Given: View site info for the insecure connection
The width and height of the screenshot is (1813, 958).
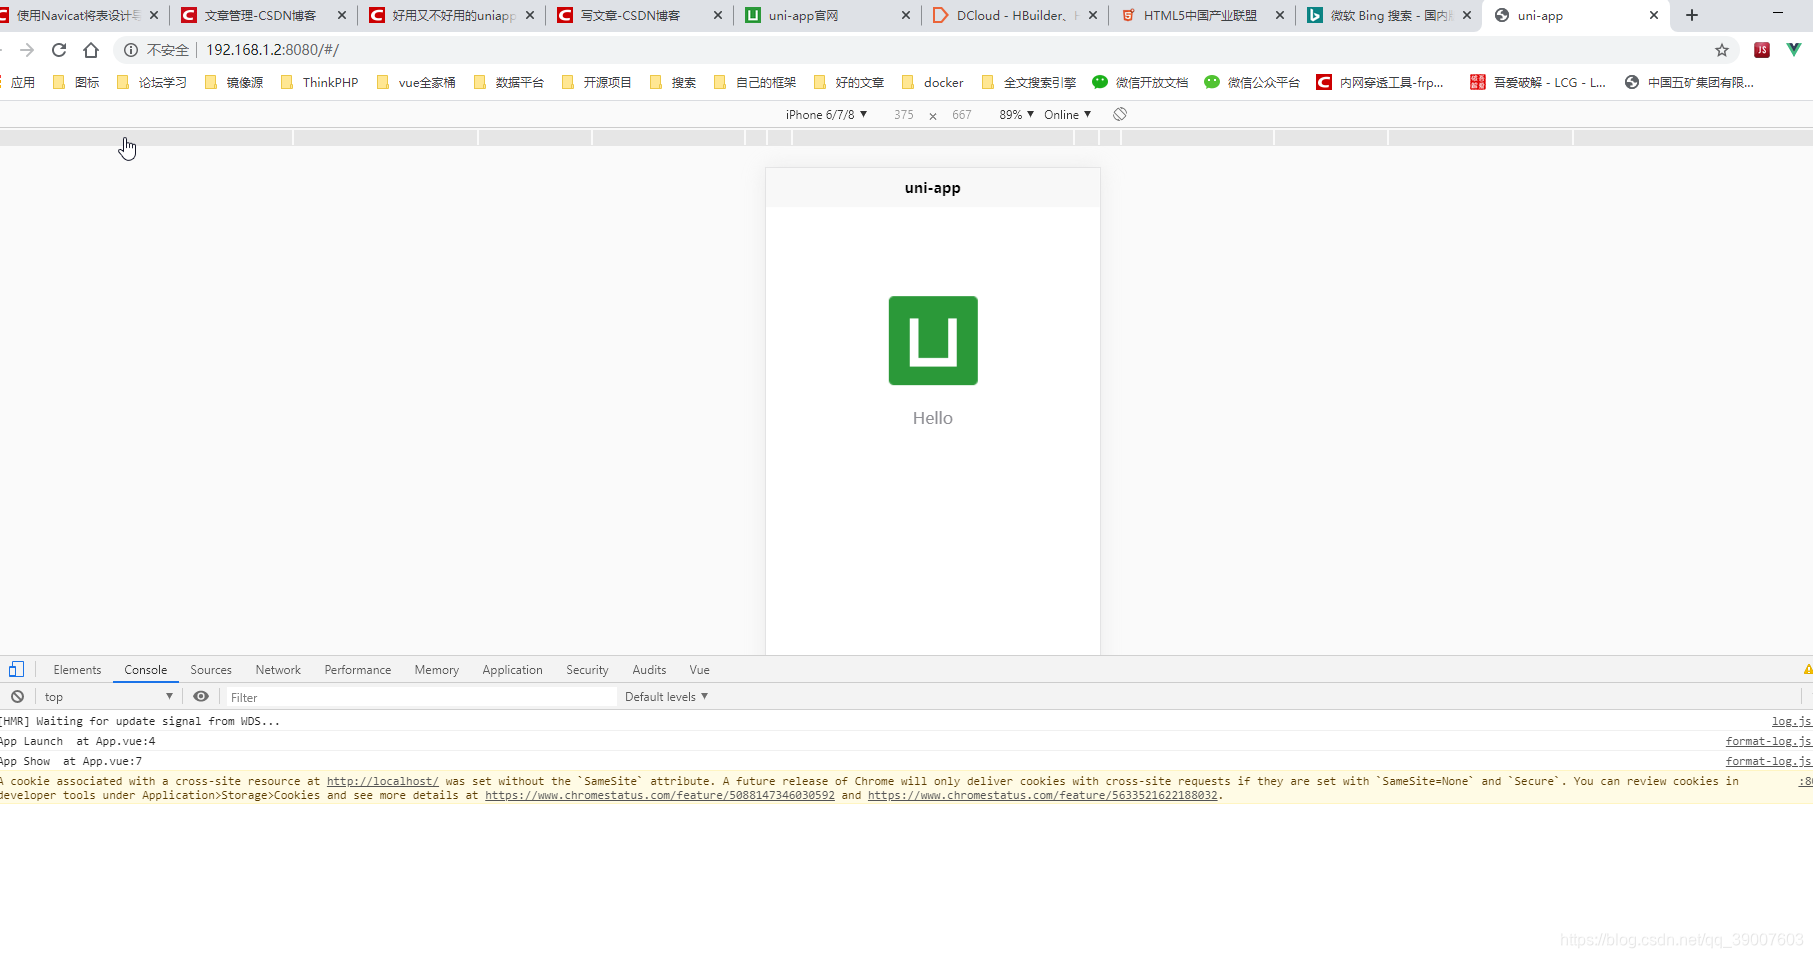Looking at the screenshot, I should tap(131, 50).
